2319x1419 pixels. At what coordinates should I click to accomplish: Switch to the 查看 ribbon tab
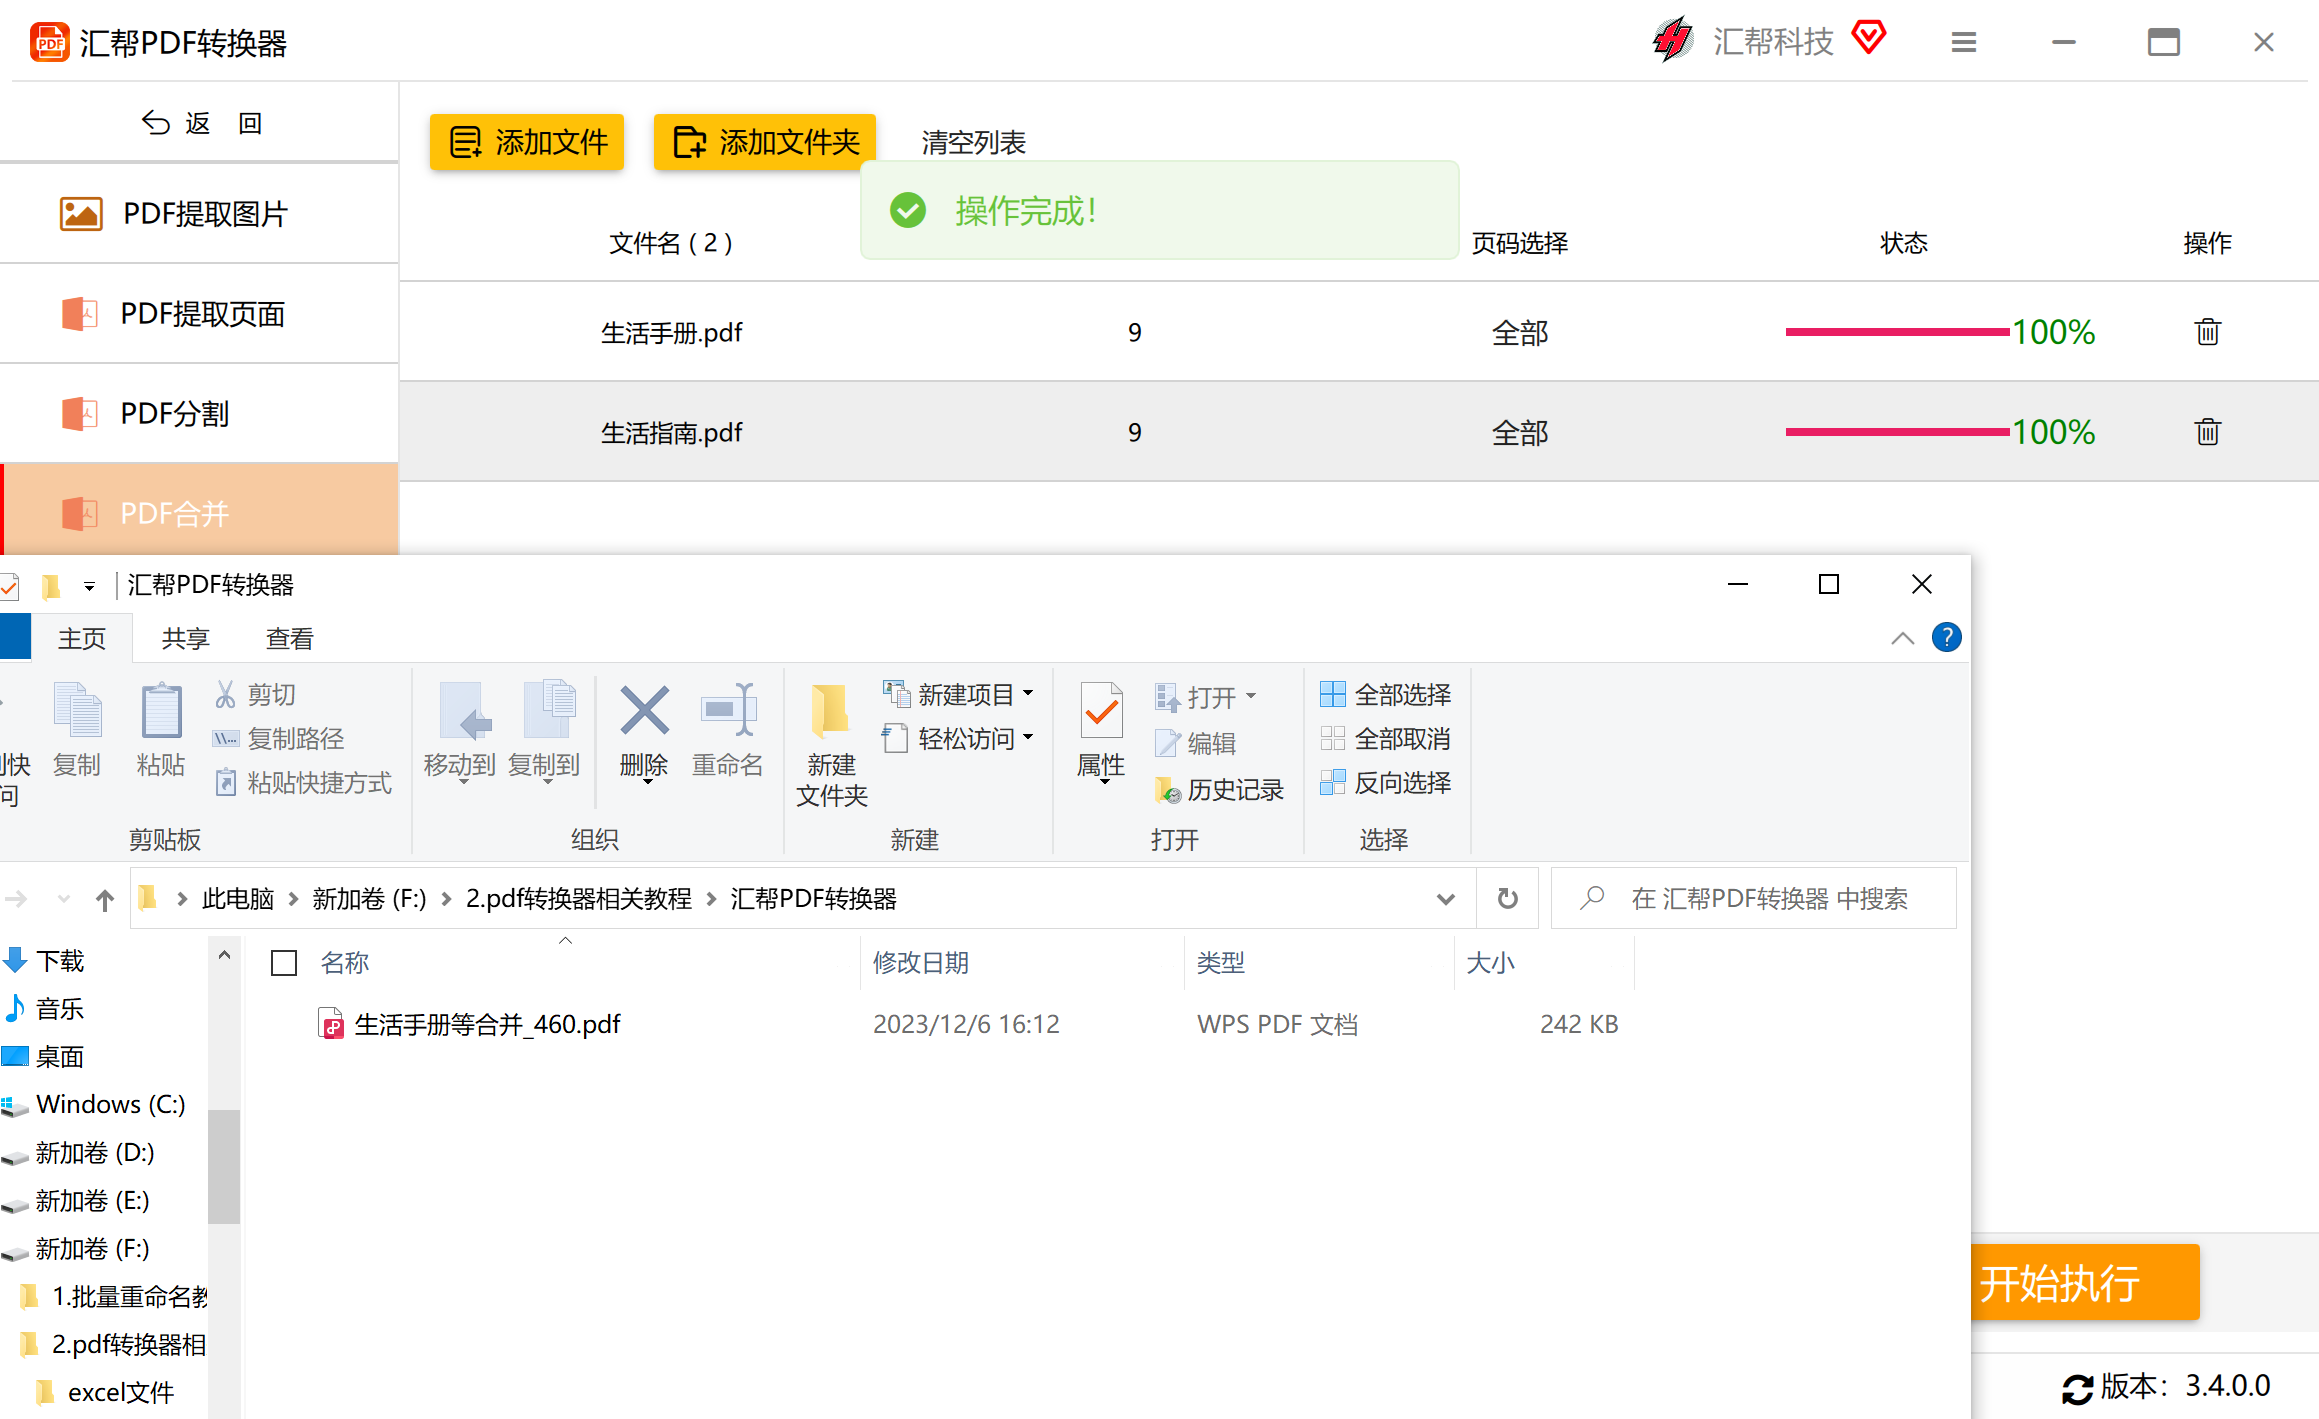point(290,638)
